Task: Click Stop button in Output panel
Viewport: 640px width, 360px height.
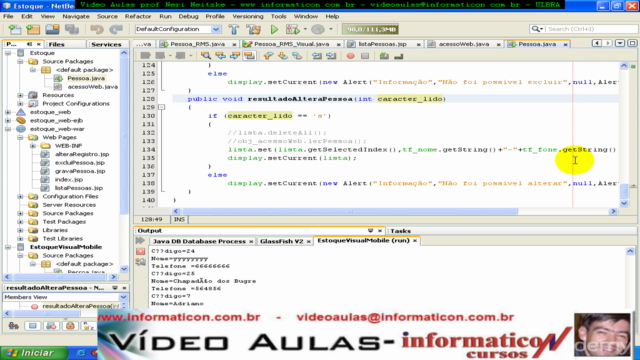Action: point(140,251)
